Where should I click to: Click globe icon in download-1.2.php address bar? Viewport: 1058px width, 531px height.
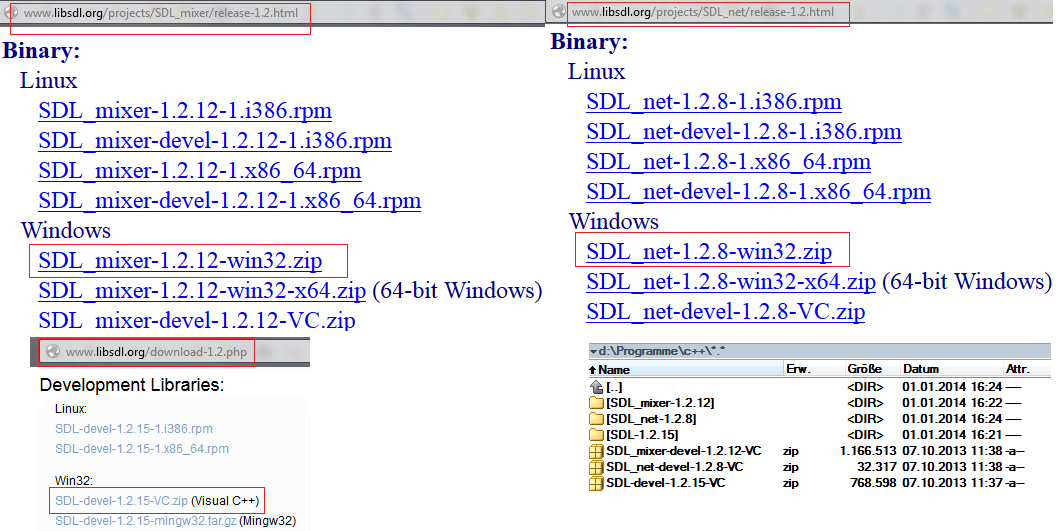coord(53,352)
